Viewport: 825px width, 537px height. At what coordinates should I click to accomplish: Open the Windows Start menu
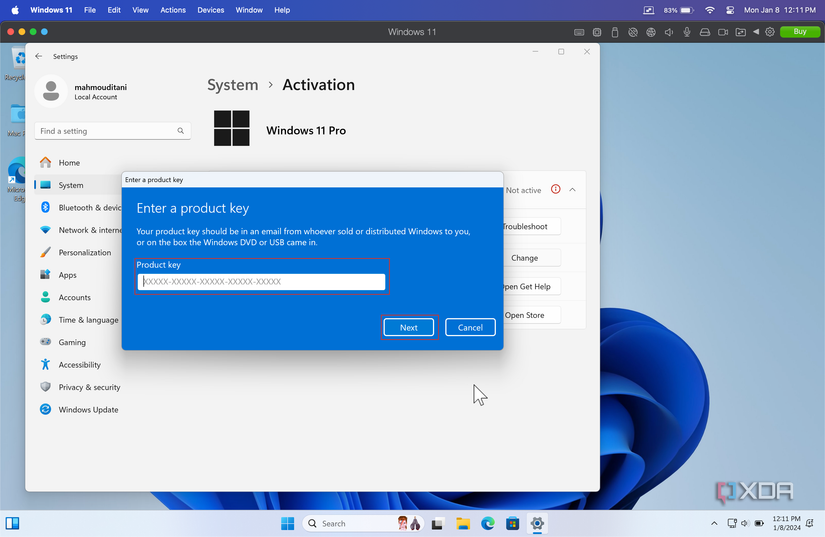[x=288, y=524]
